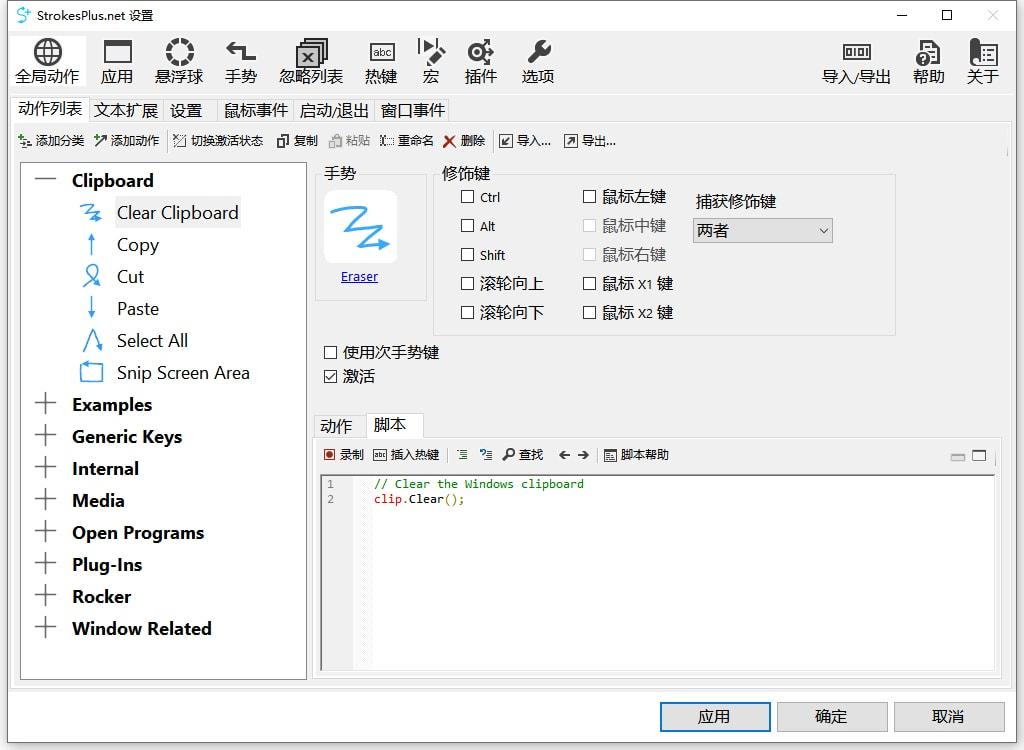Enable the Ctrl modifier checkbox
Image resolution: width=1024 pixels, height=750 pixels.
coord(466,197)
